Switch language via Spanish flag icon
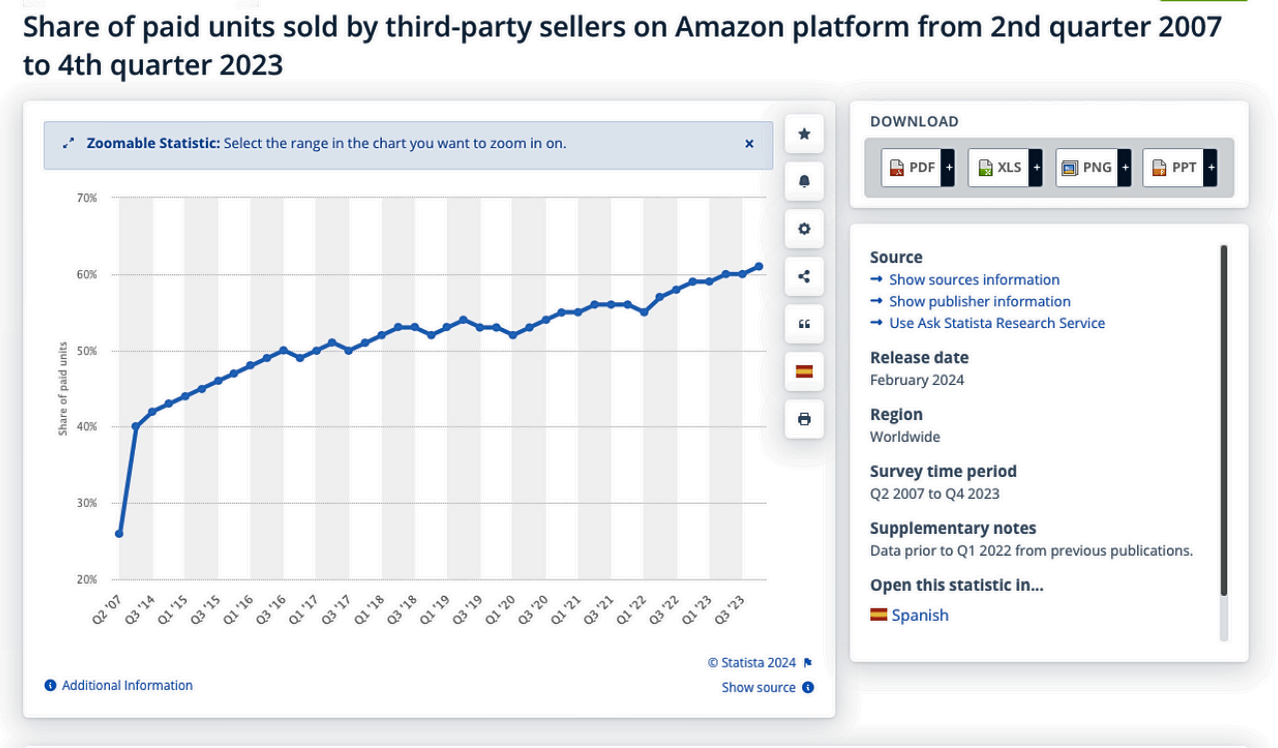The height and width of the screenshot is (748, 1278). pos(804,371)
